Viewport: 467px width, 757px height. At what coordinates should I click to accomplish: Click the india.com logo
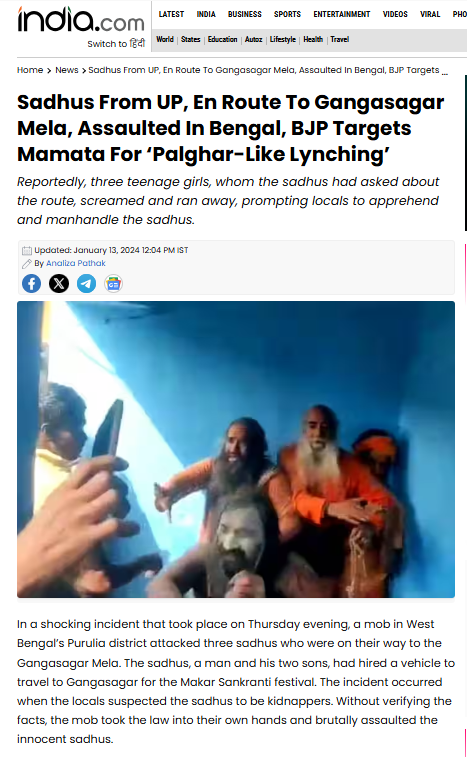click(x=81, y=20)
